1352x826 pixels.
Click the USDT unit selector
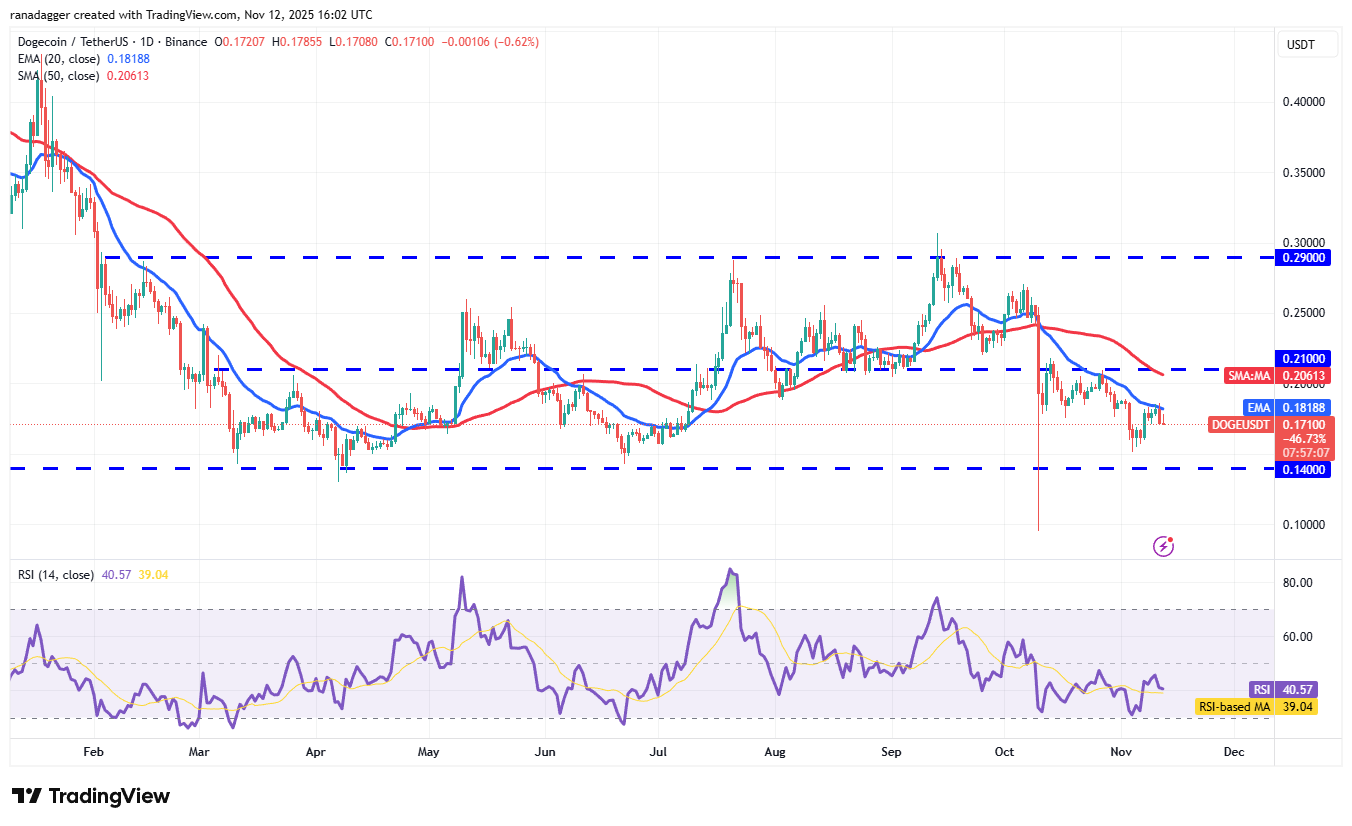pyautogui.click(x=1306, y=44)
